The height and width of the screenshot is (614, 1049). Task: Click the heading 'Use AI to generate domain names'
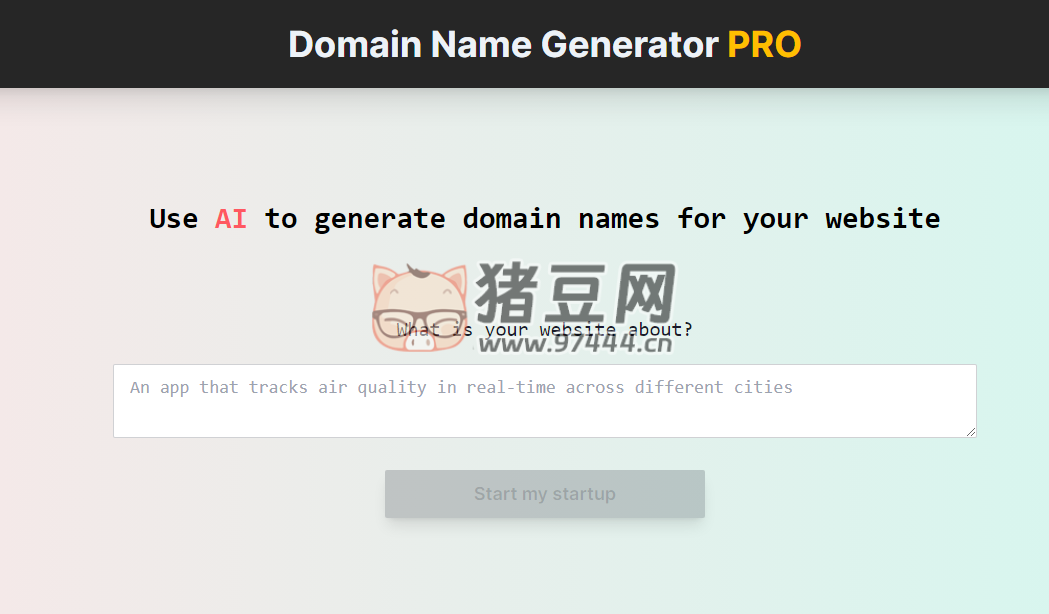click(x=544, y=218)
